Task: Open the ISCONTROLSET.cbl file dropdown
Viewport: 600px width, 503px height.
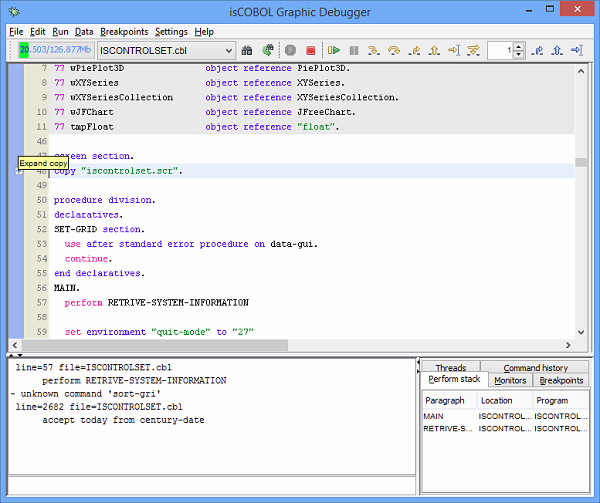Action: pos(228,50)
